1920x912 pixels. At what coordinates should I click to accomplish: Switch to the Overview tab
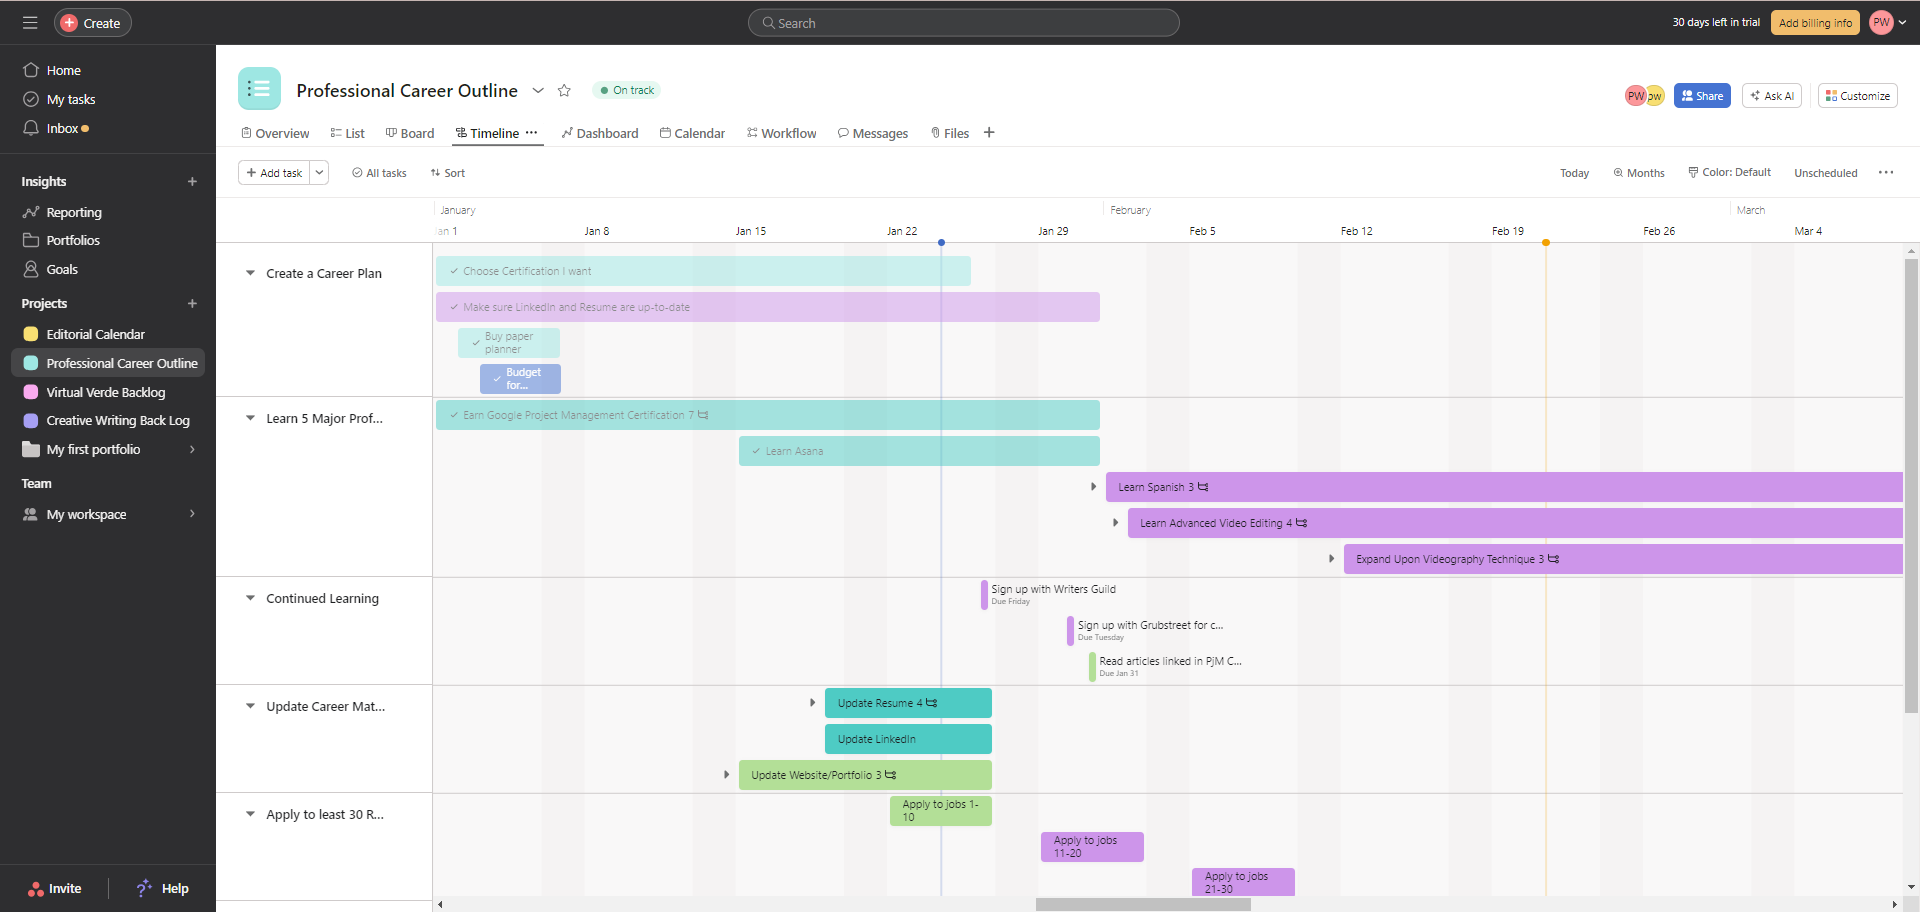275,133
